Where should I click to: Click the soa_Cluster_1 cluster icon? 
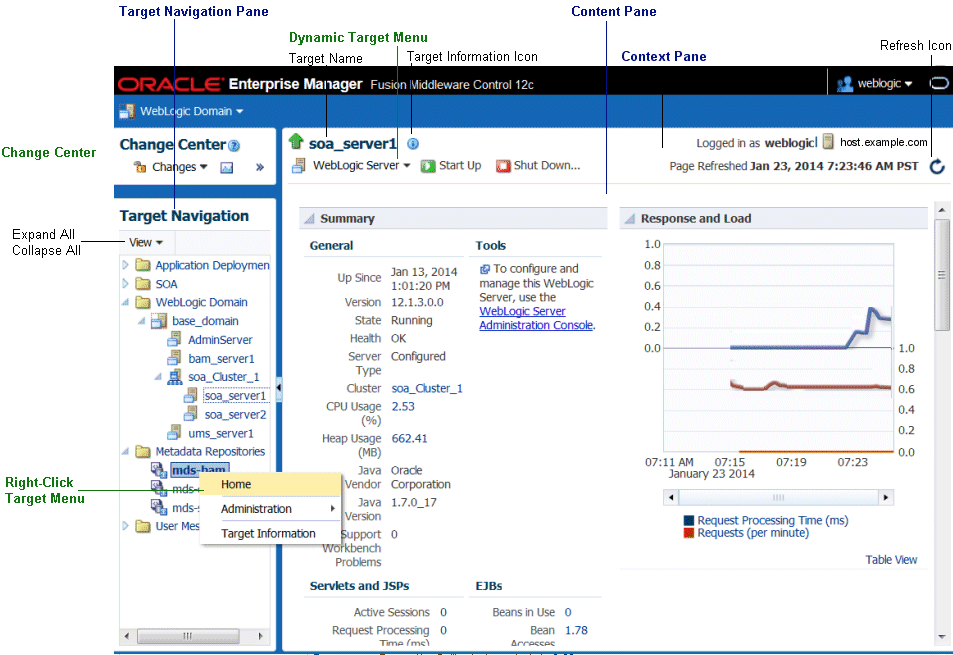coord(175,377)
